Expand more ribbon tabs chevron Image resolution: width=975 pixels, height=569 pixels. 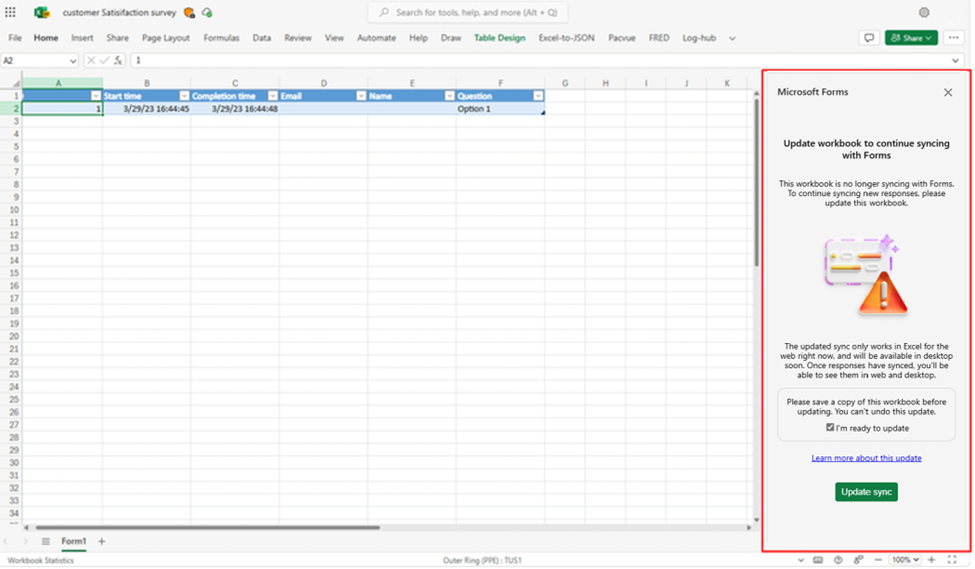[732, 39]
